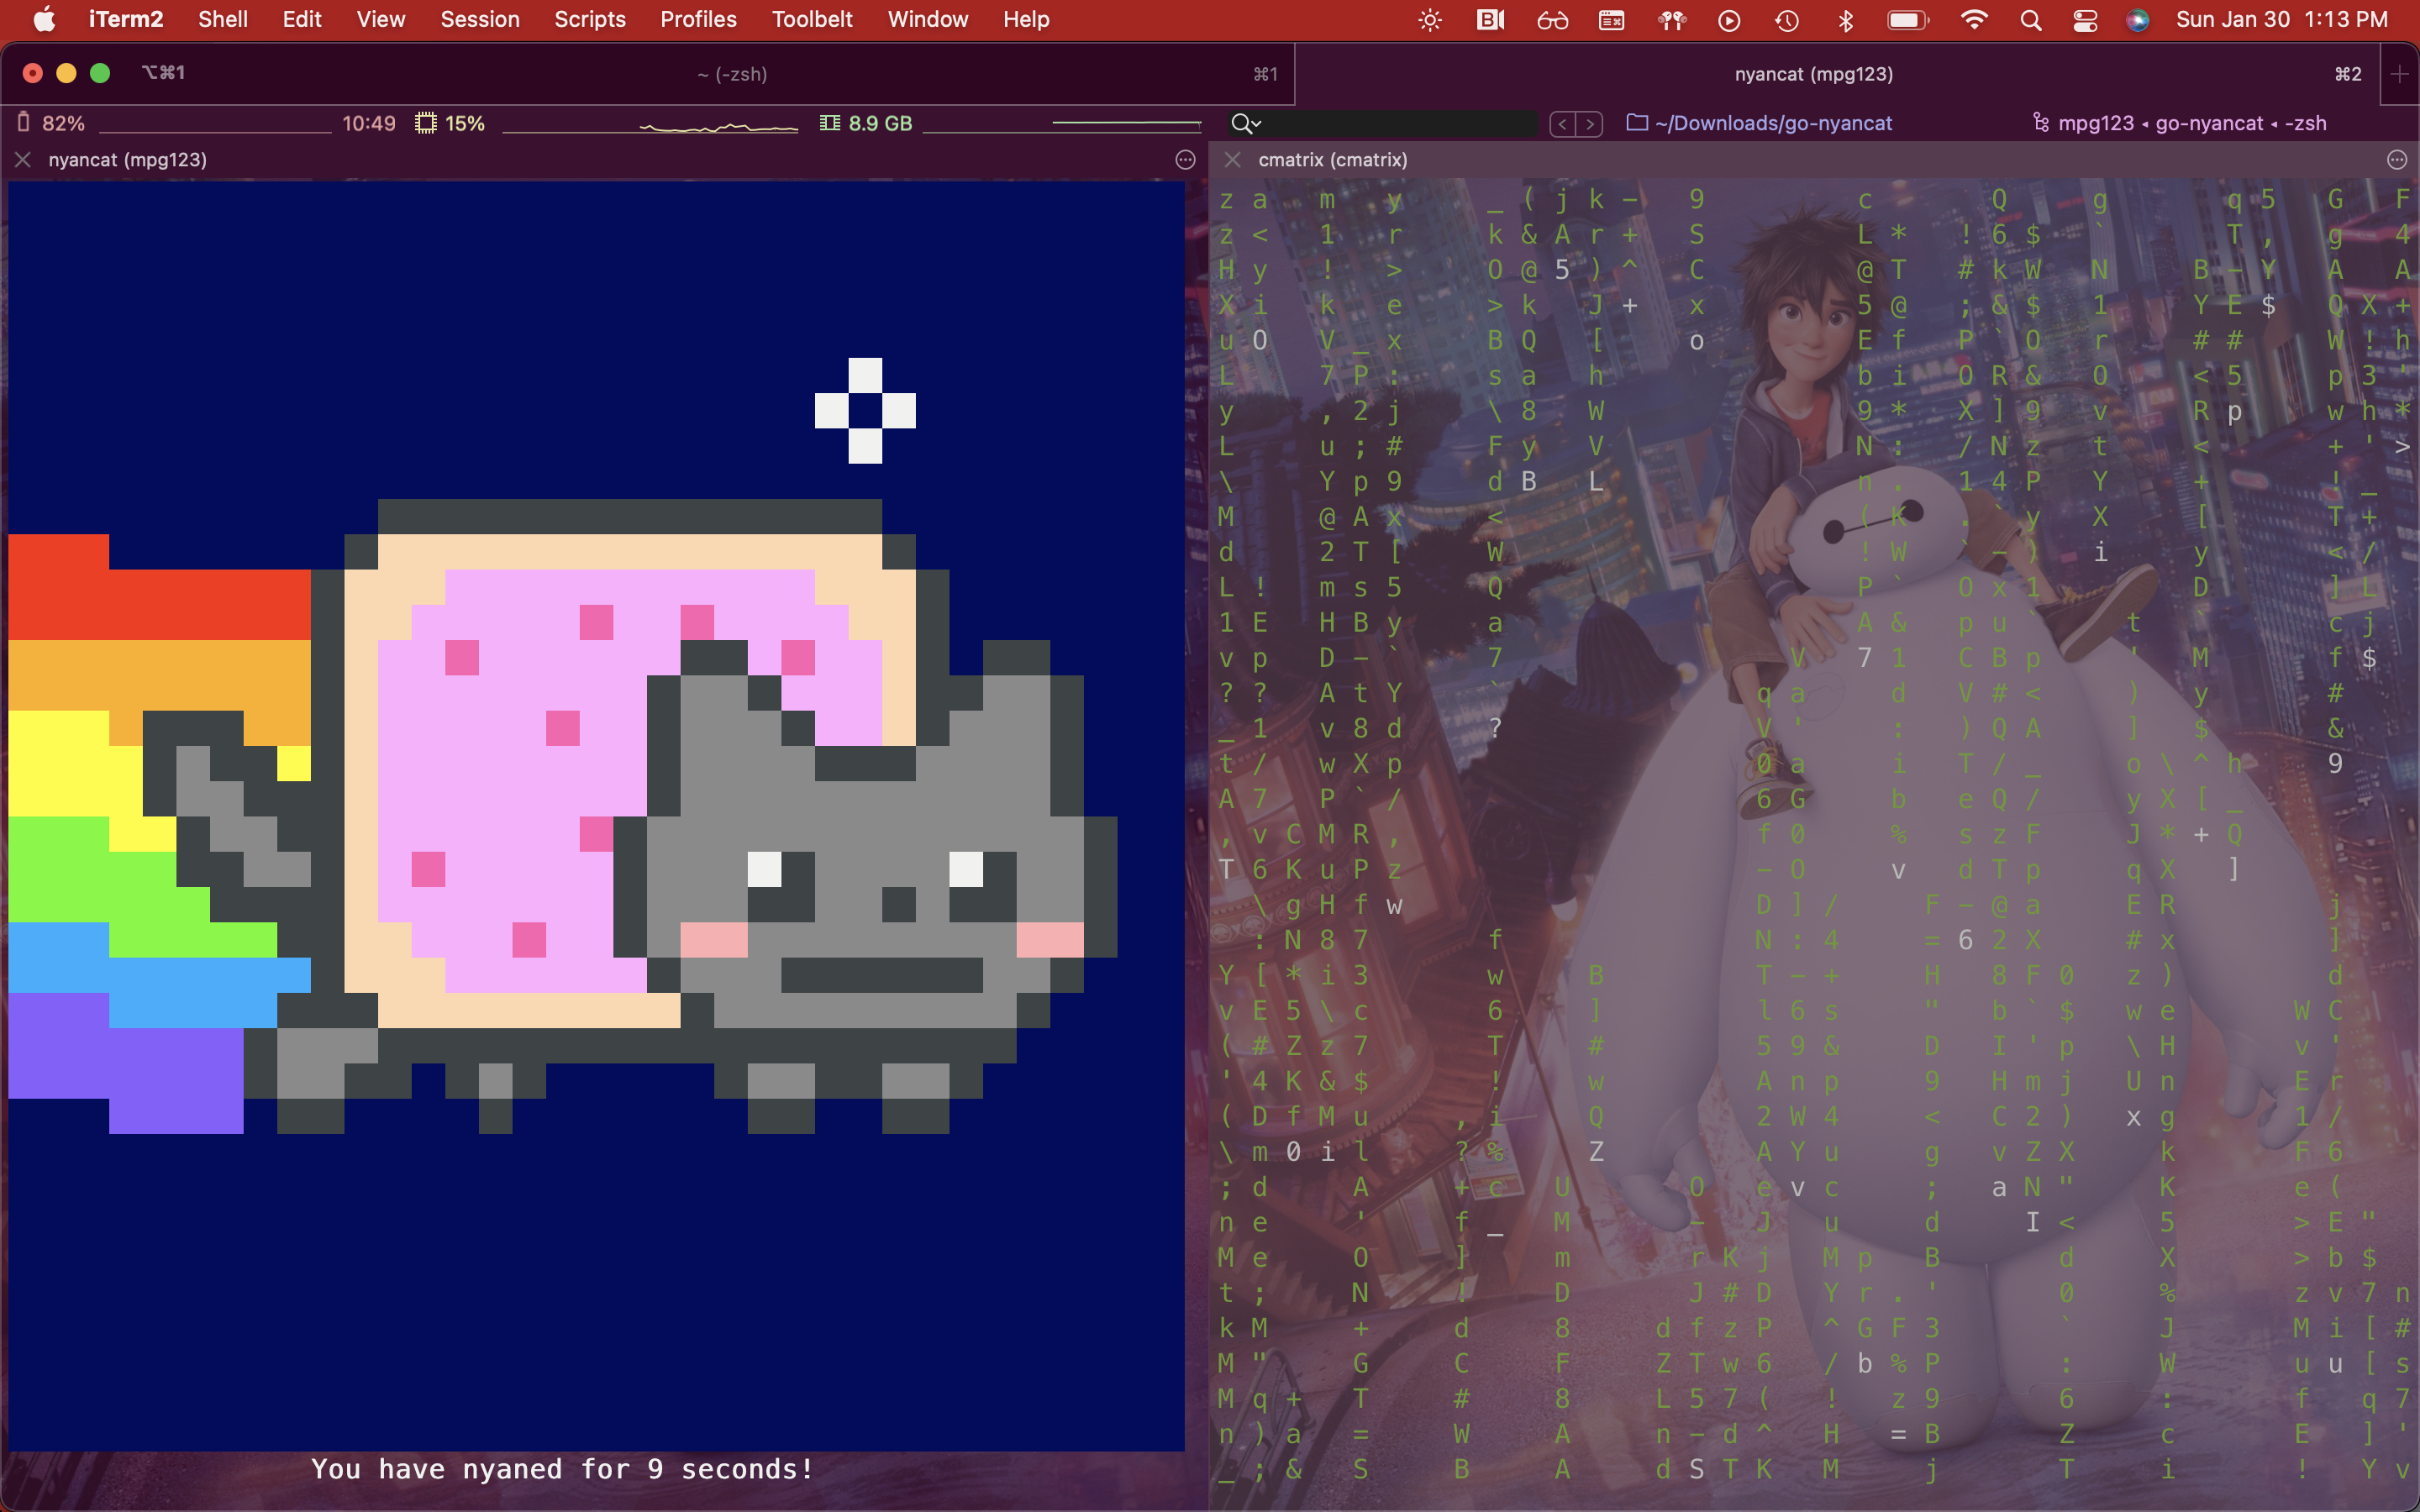Switch to the ~ (-zsh) tab

point(732,74)
